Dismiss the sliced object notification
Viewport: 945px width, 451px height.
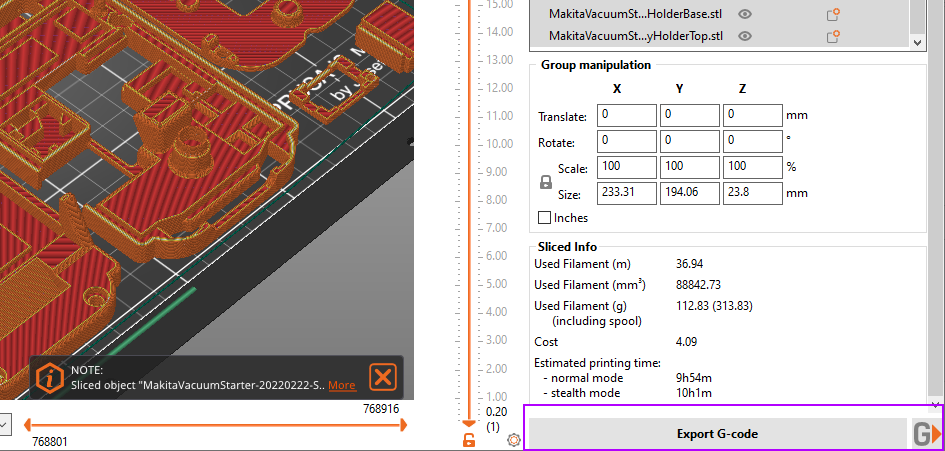(382, 377)
